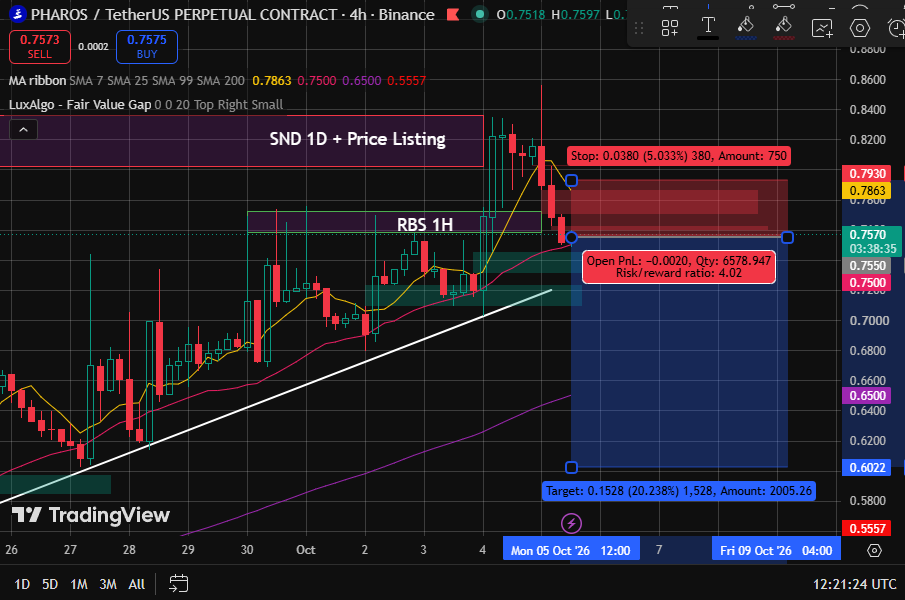This screenshot has height=600, width=905.
Task: Open the blue profit background color picker
Action: tap(746, 27)
